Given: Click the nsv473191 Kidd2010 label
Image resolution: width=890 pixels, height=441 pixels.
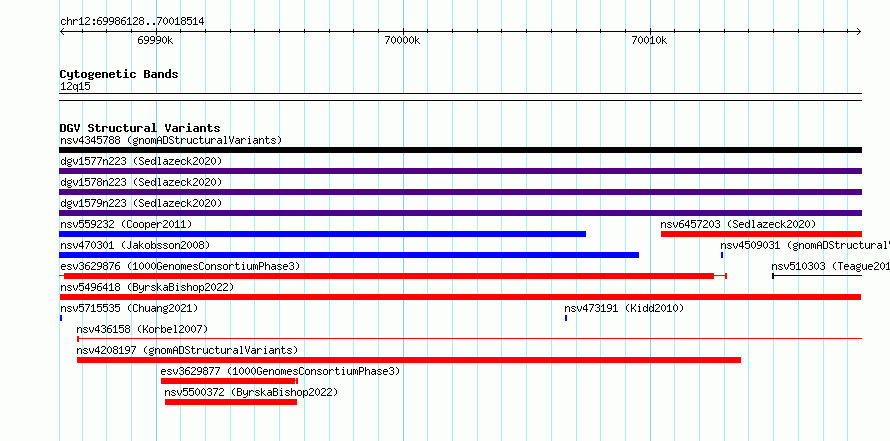Looking at the screenshot, I should [x=624, y=308].
